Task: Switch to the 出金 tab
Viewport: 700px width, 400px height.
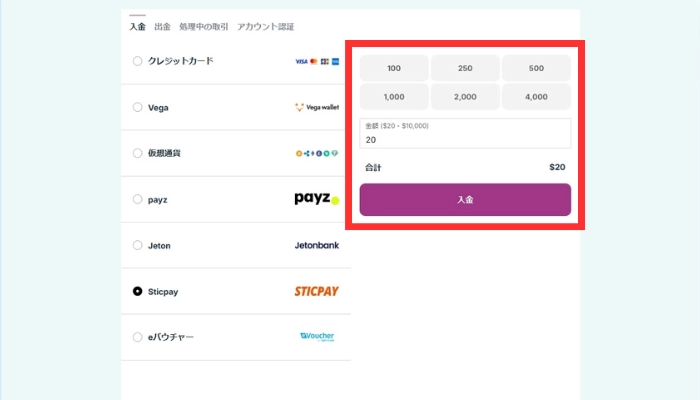Action: (x=162, y=27)
